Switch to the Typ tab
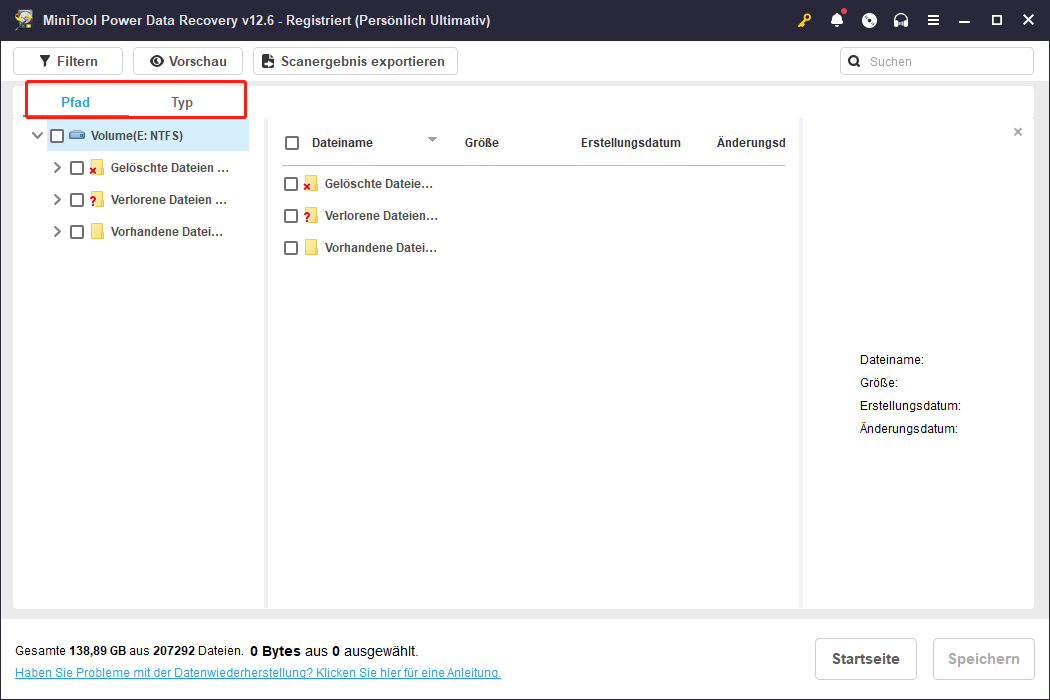 click(x=181, y=102)
